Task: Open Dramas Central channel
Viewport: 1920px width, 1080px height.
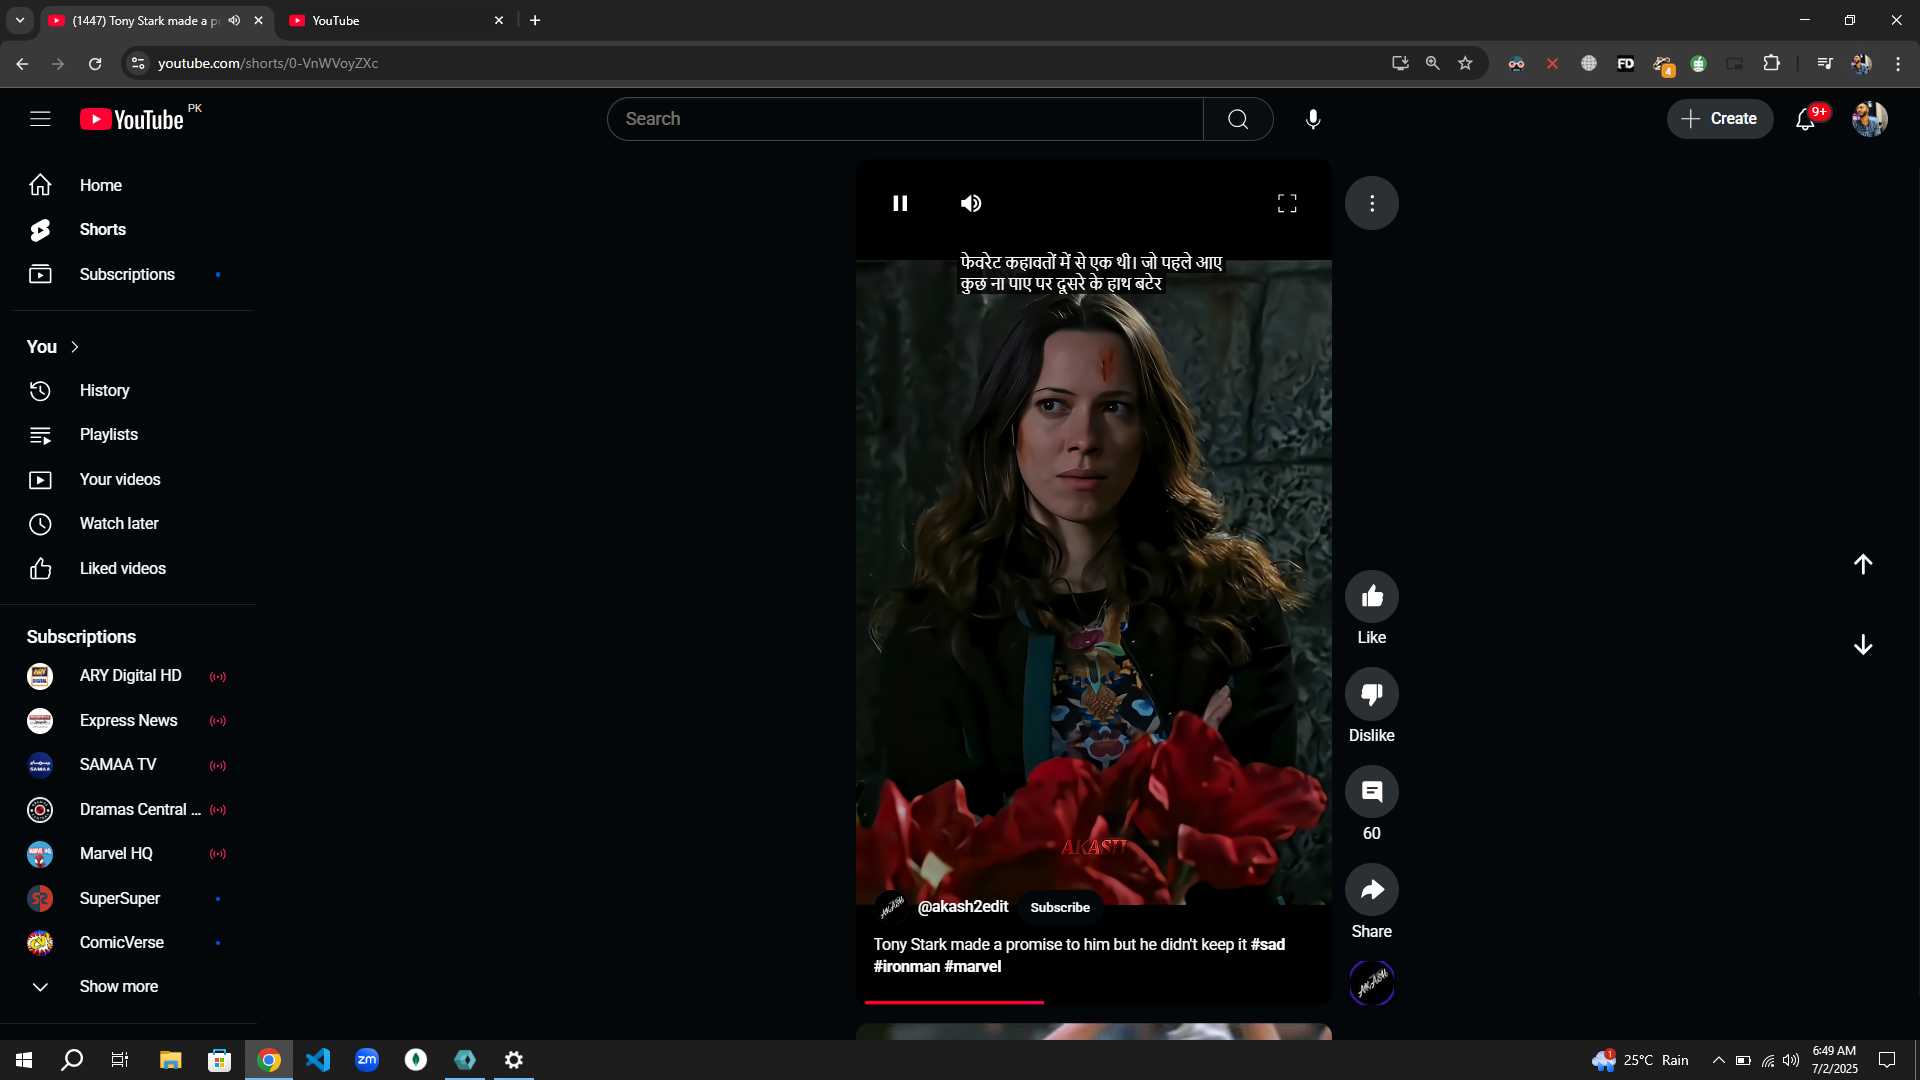Action: tap(128, 809)
